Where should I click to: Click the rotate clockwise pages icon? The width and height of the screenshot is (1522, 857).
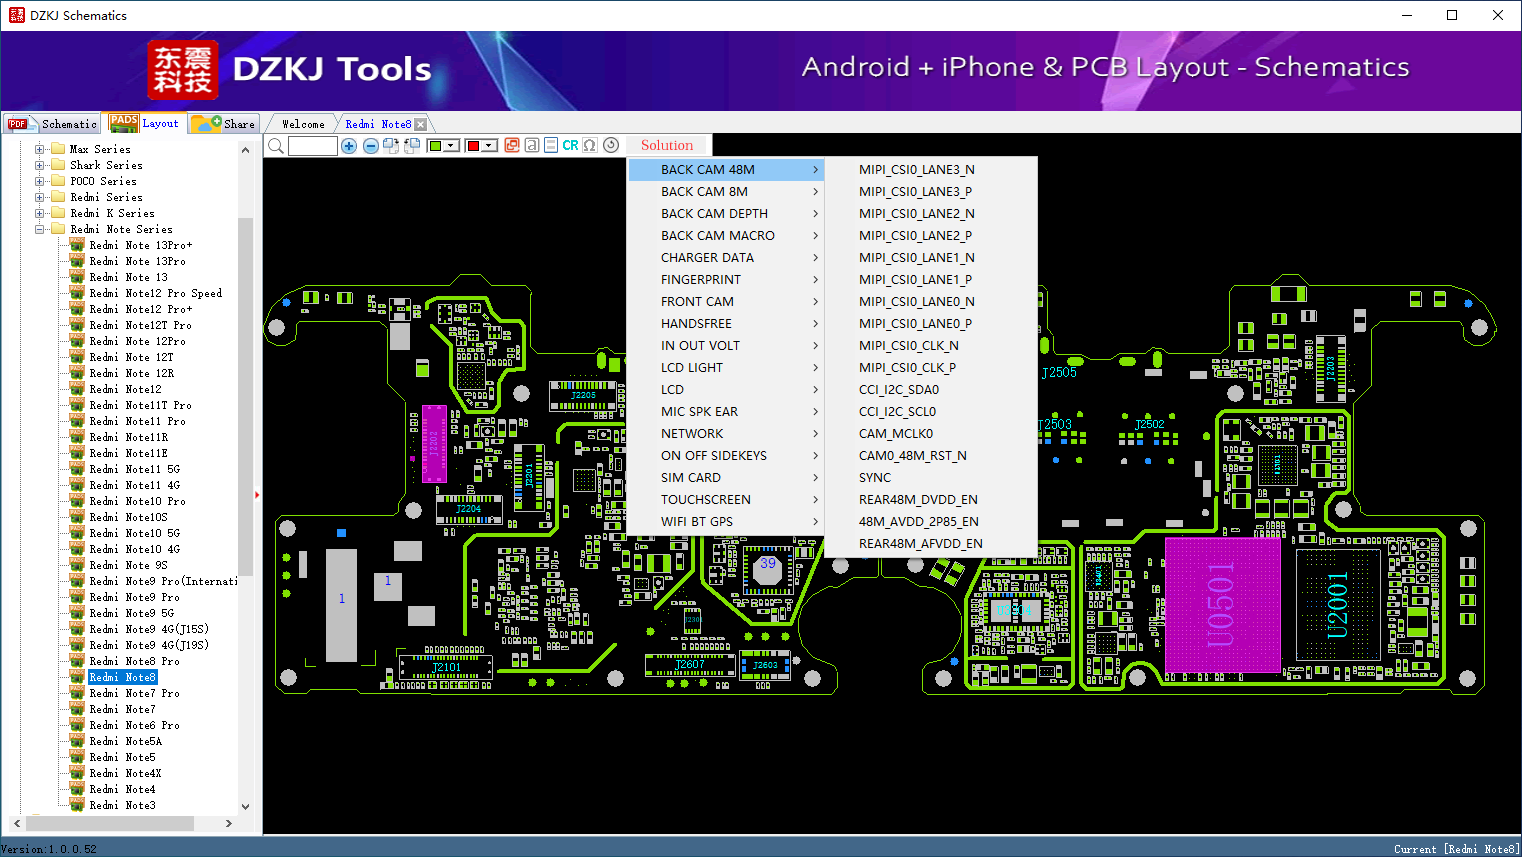pos(391,146)
